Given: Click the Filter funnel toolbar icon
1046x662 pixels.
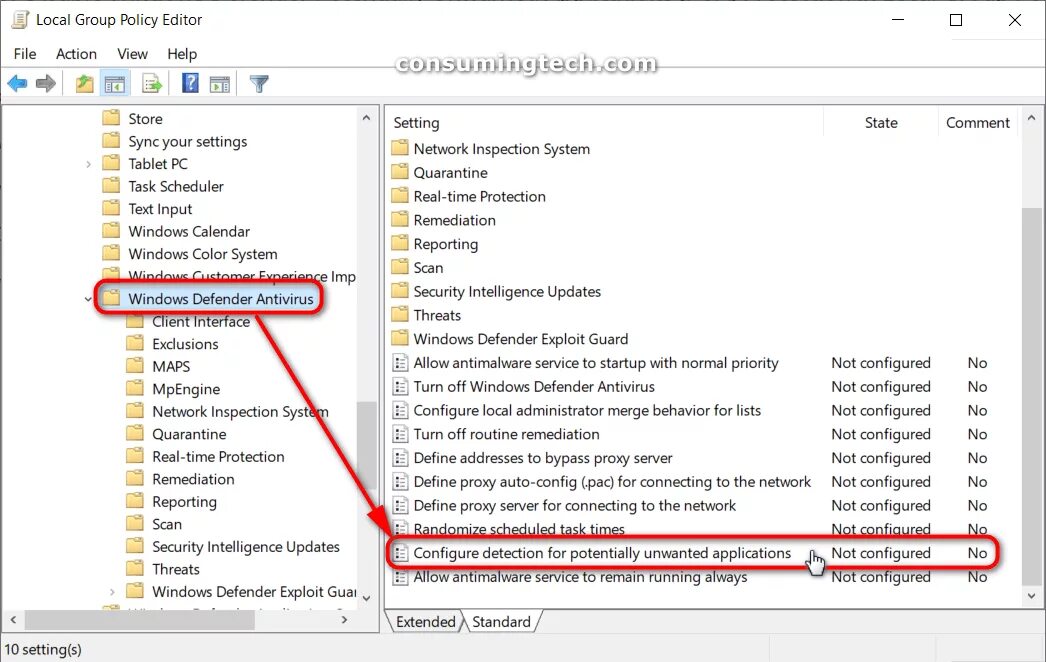Looking at the screenshot, I should (259, 84).
